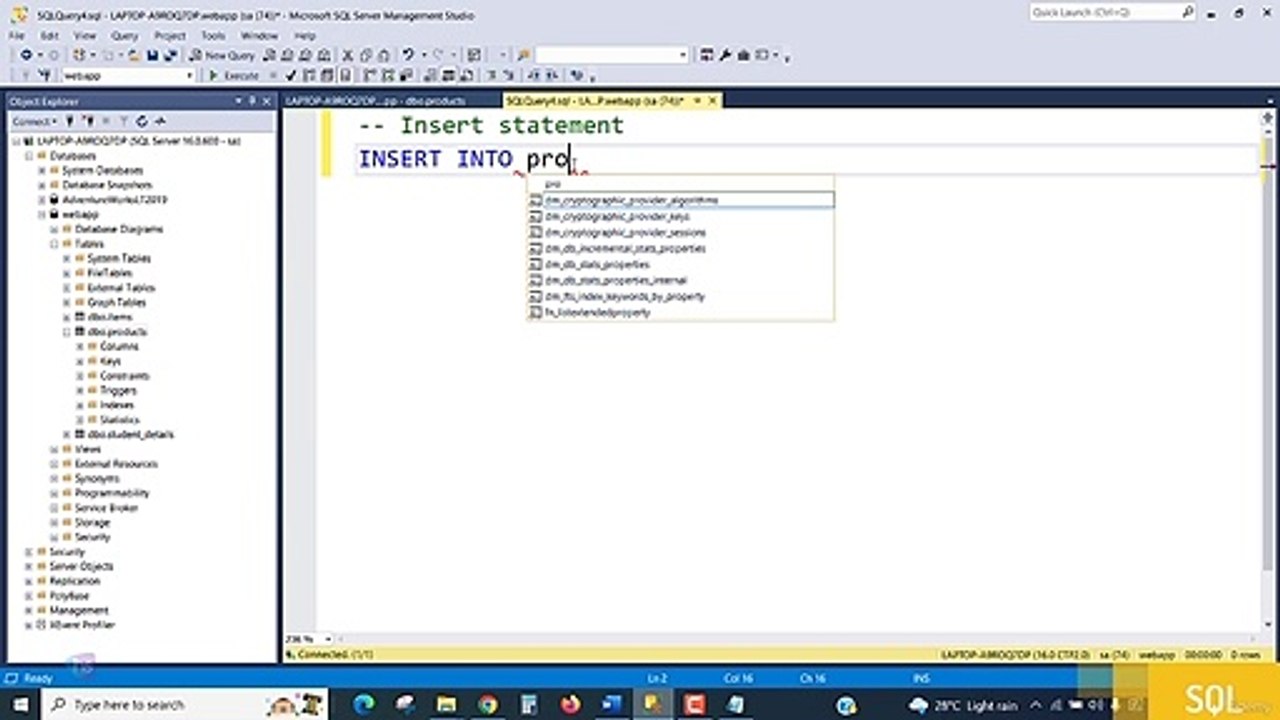Click the Activity monitor icon in Object Explorer toolbar
1280x720 pixels.
click(x=158, y=121)
